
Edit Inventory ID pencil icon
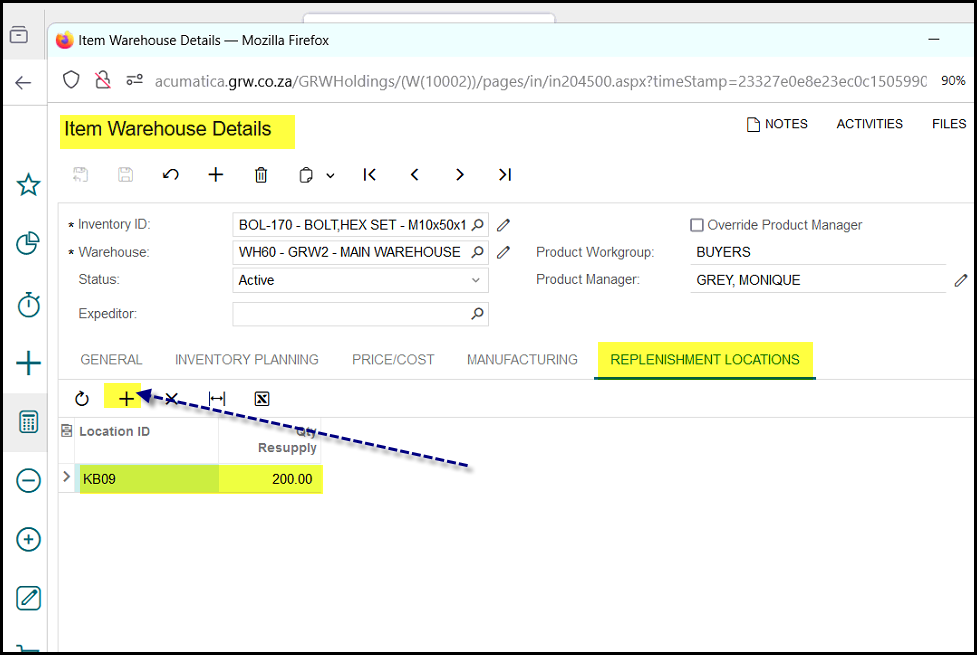(504, 225)
